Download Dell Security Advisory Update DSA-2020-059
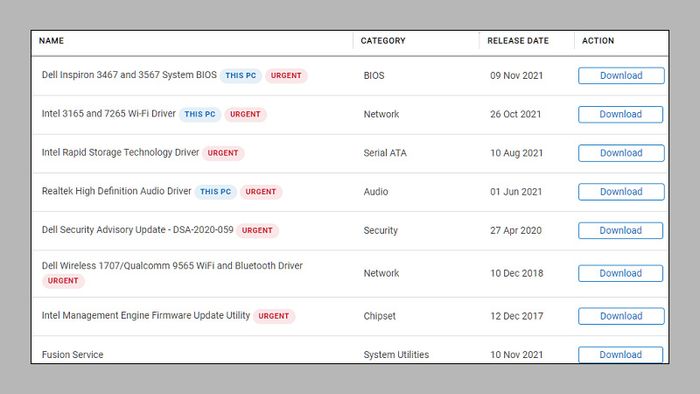 coord(621,231)
